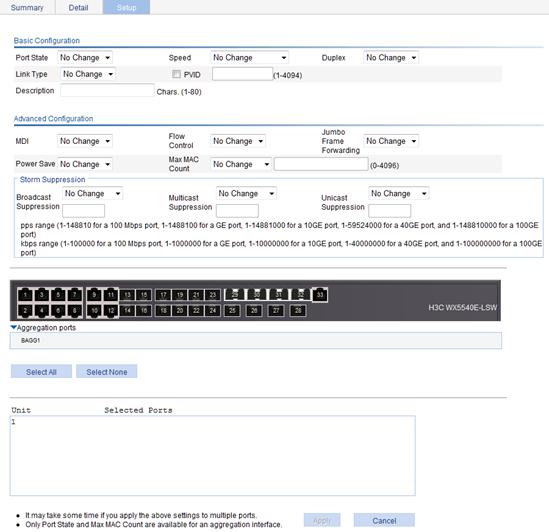549x532 pixels.
Task: Select port 12 on the device panel
Action: 111,310
